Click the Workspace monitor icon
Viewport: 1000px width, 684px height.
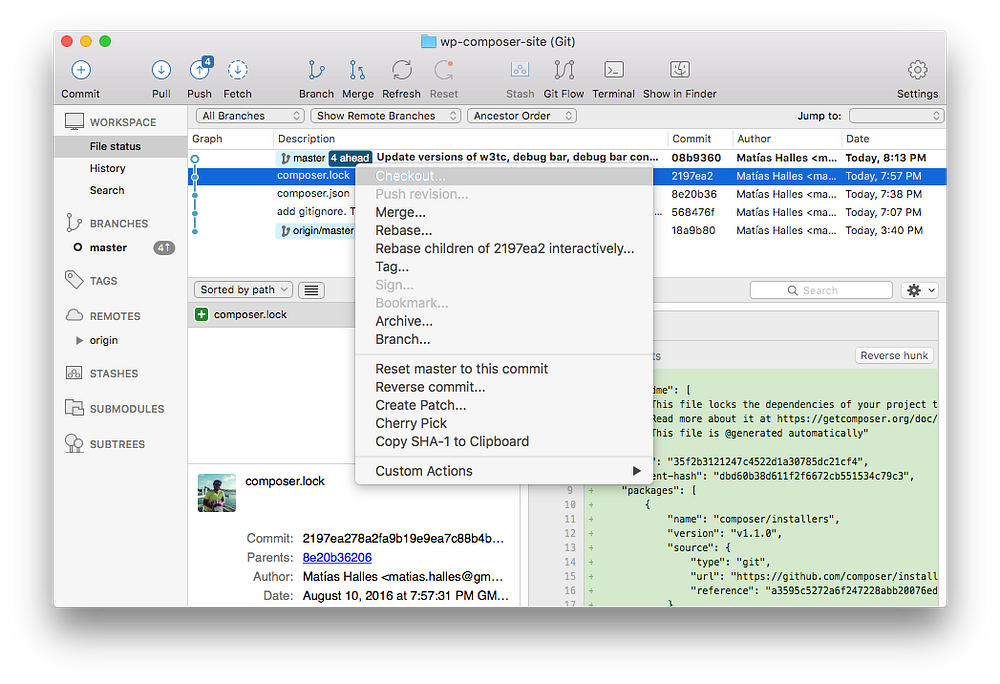pyautogui.click(x=74, y=121)
